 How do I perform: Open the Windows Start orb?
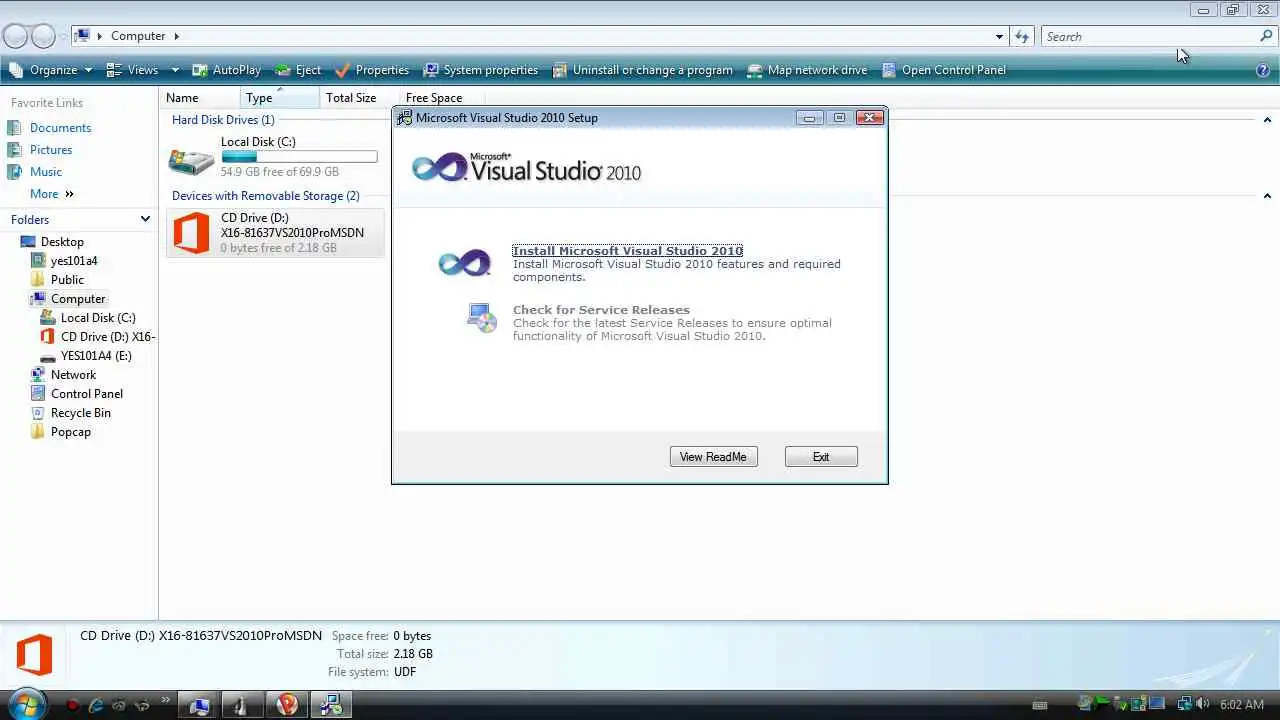[x=26, y=704]
